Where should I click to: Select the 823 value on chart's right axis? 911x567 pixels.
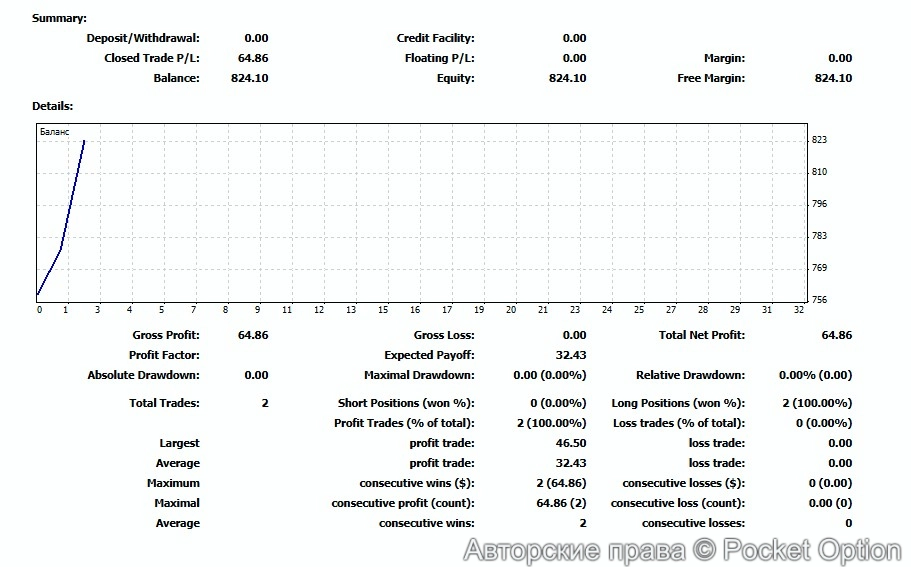coord(819,140)
